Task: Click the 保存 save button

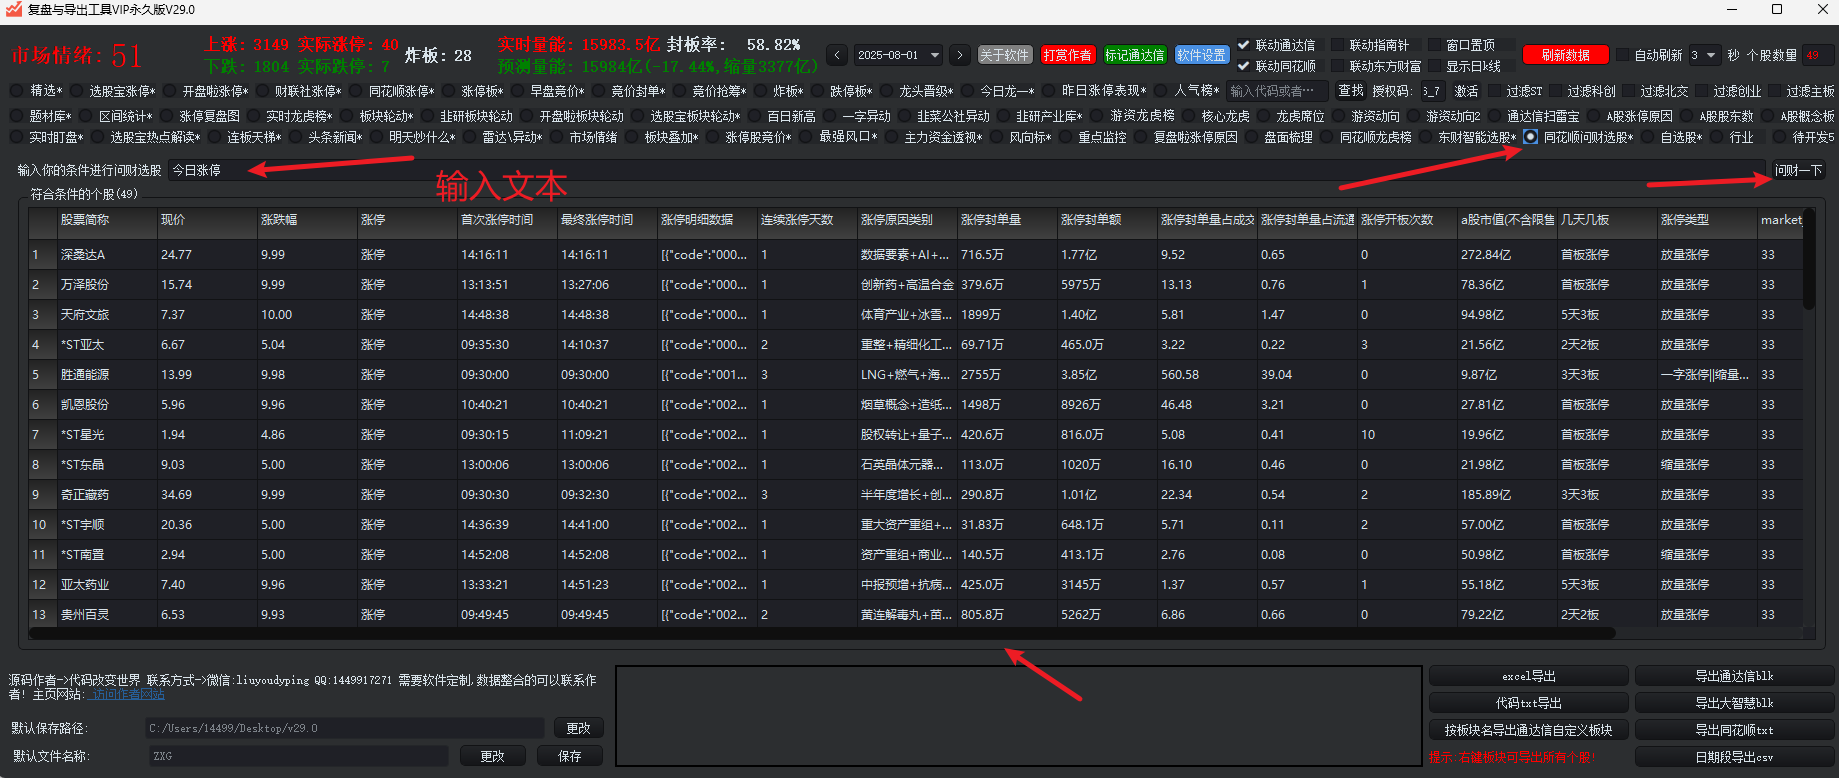Action: pos(570,756)
